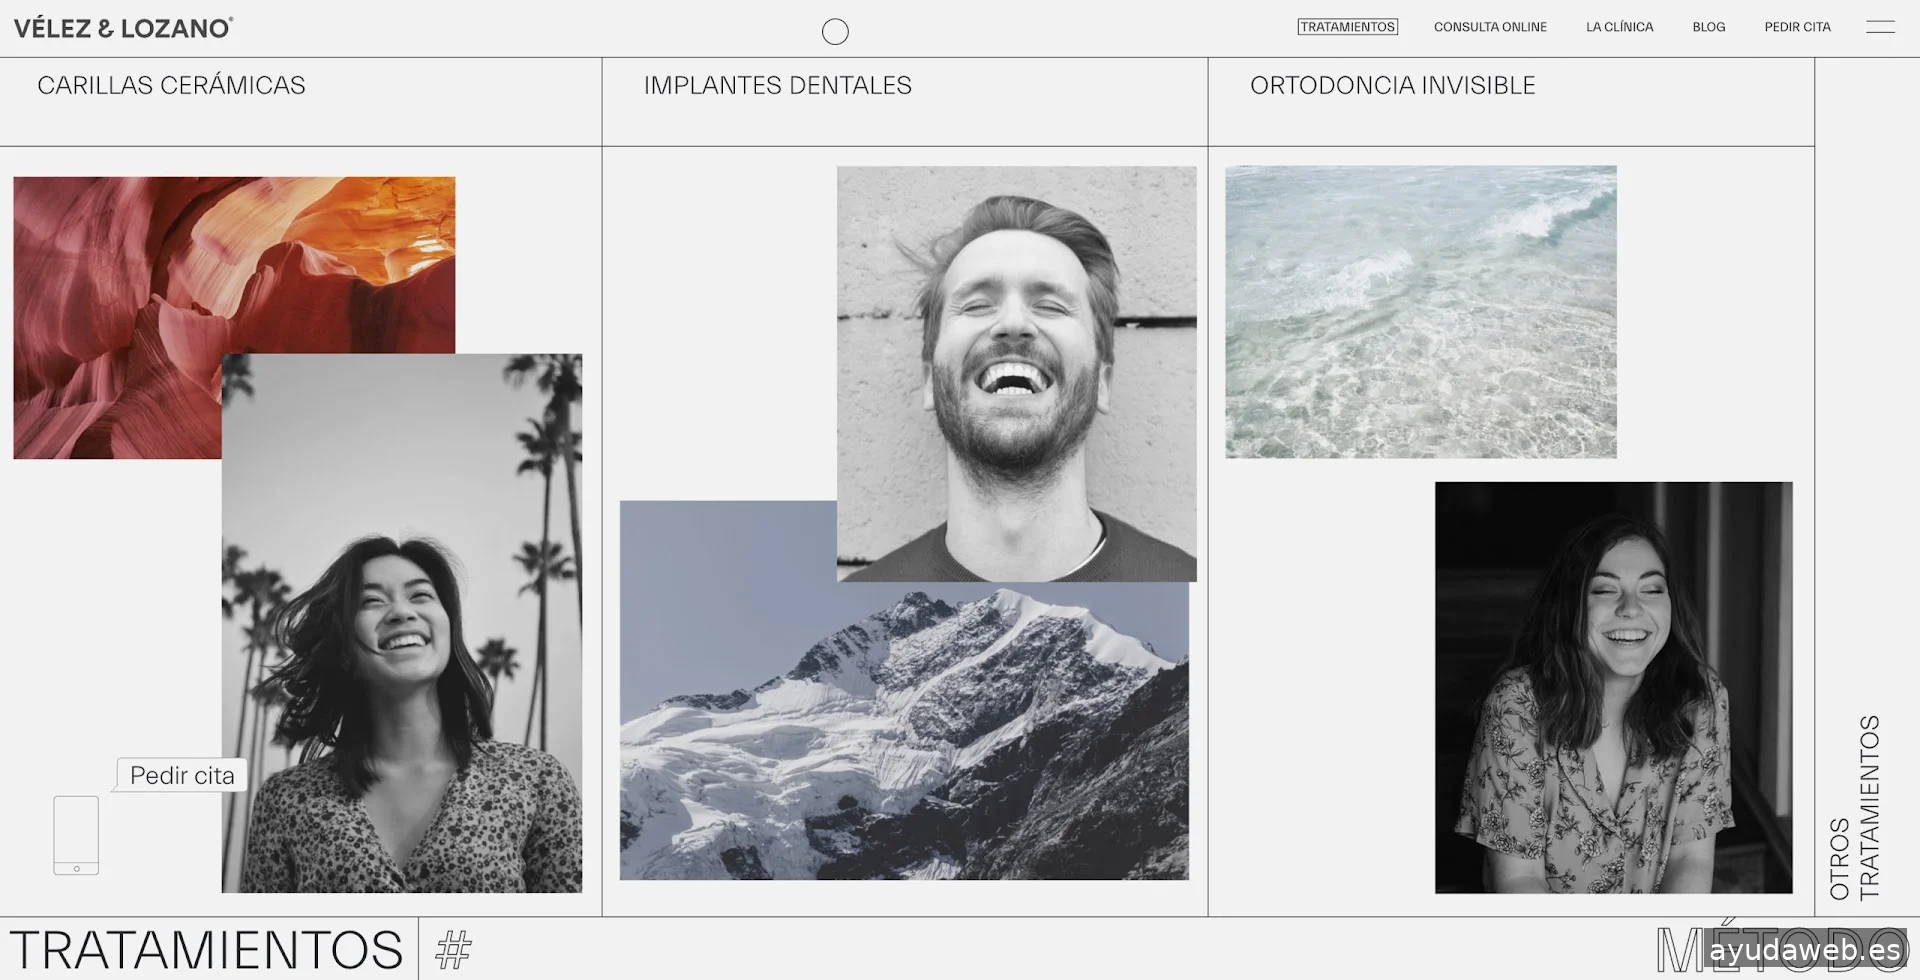
Task: Click the large TRATAMIENTOS footer title
Action: 206,950
